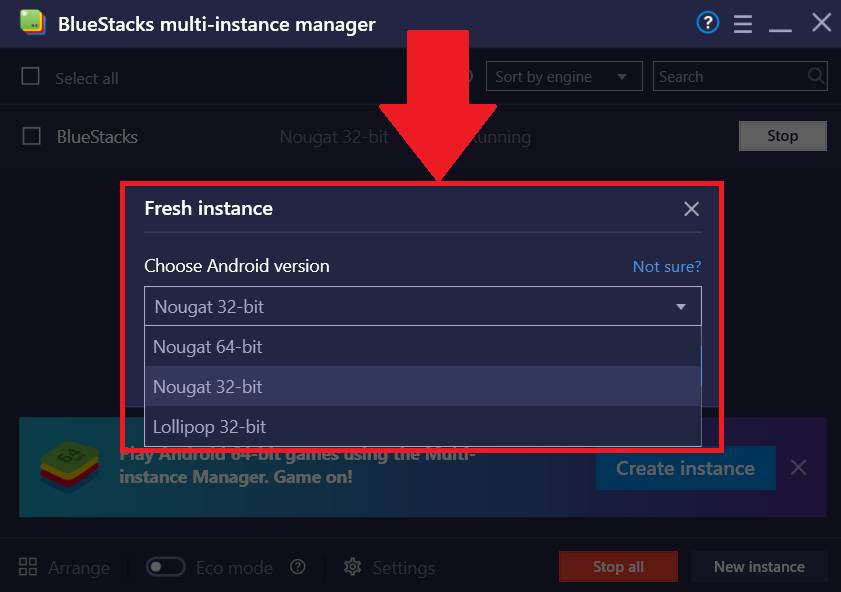
Task: Click the Stop all button
Action: click(x=618, y=567)
